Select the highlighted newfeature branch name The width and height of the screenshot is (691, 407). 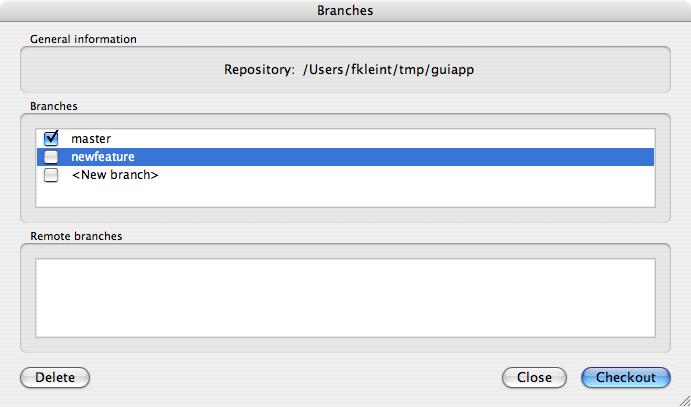click(x=102, y=157)
